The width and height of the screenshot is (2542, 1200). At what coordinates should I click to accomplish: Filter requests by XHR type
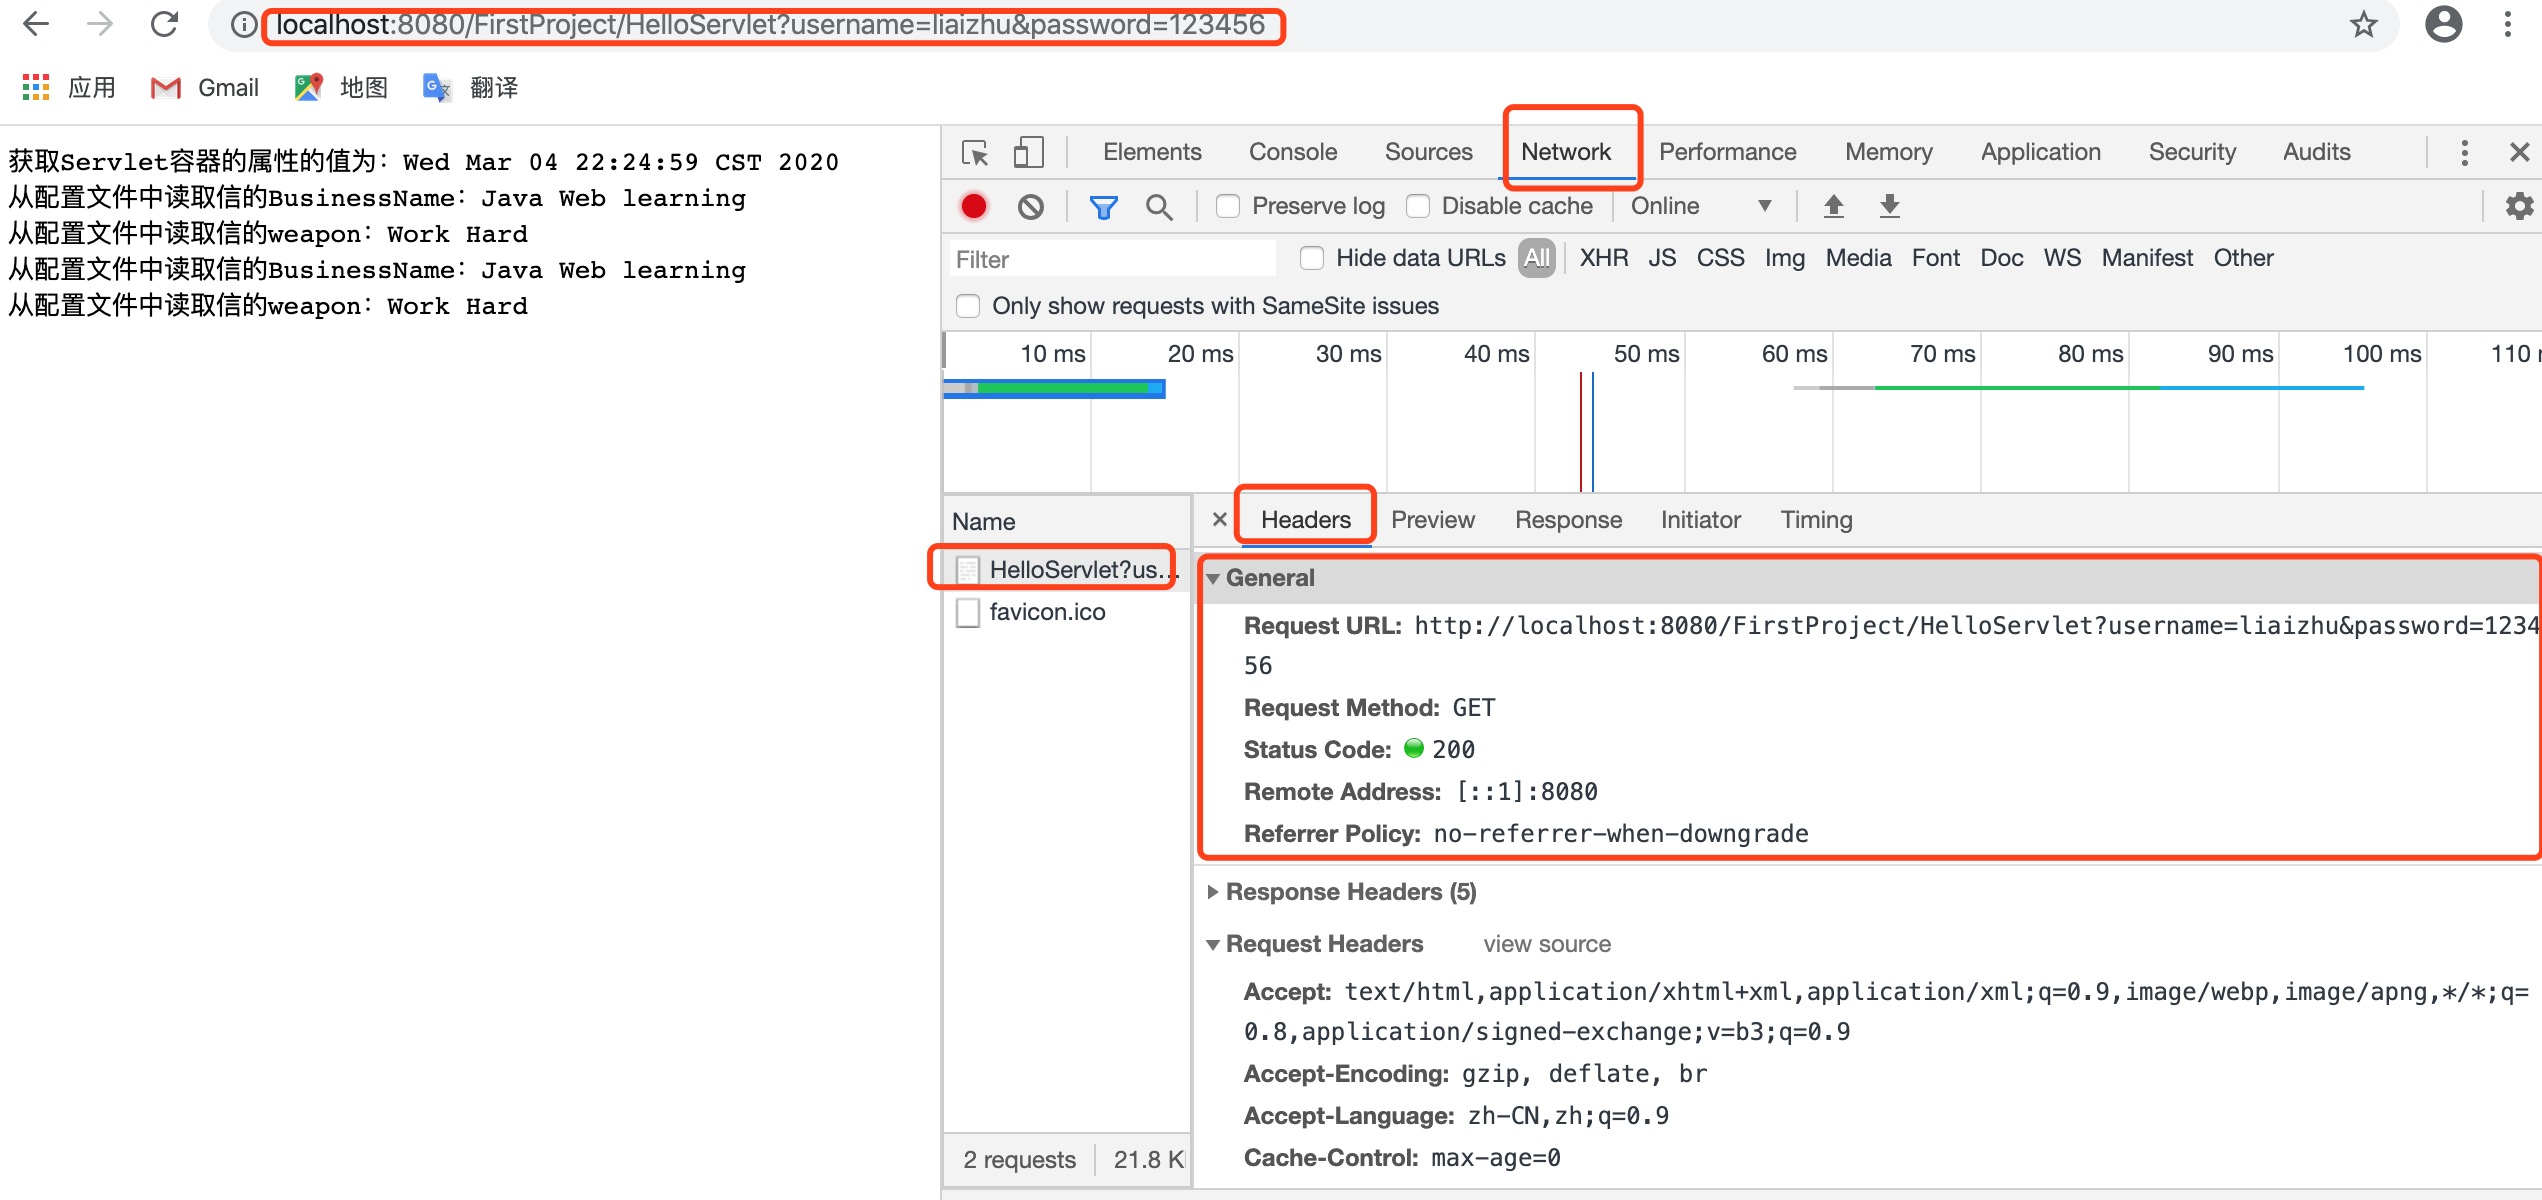[1603, 259]
